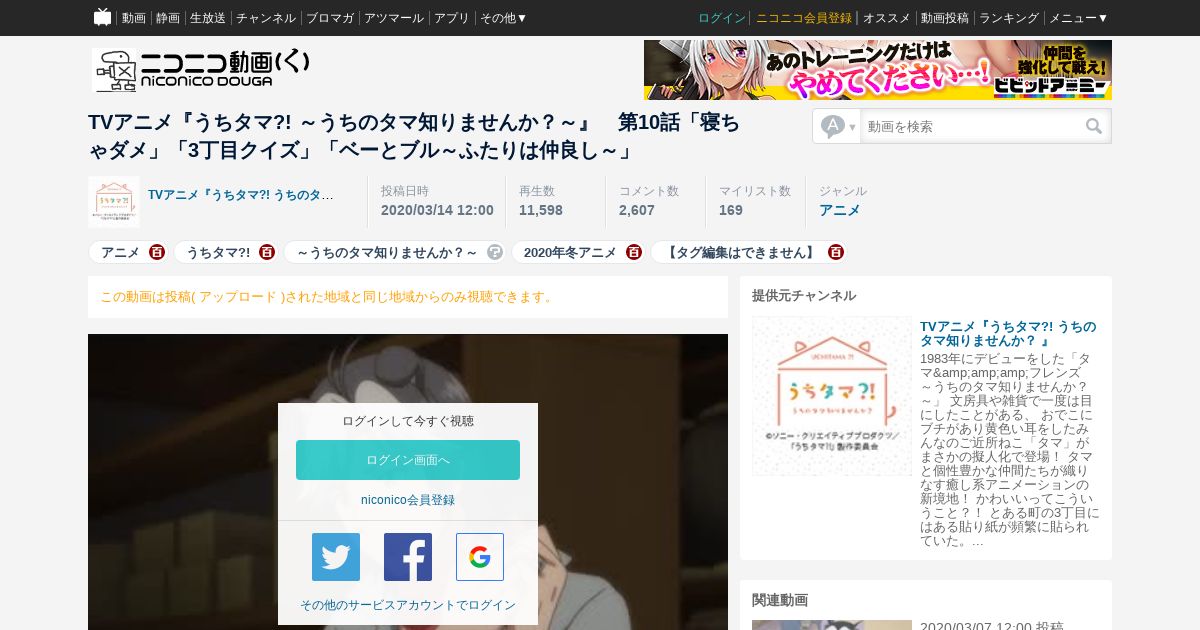Screen dimensions: 1200x630
Task: Open the provider channel title in the sidebar
Action: pyautogui.click(x=1008, y=334)
